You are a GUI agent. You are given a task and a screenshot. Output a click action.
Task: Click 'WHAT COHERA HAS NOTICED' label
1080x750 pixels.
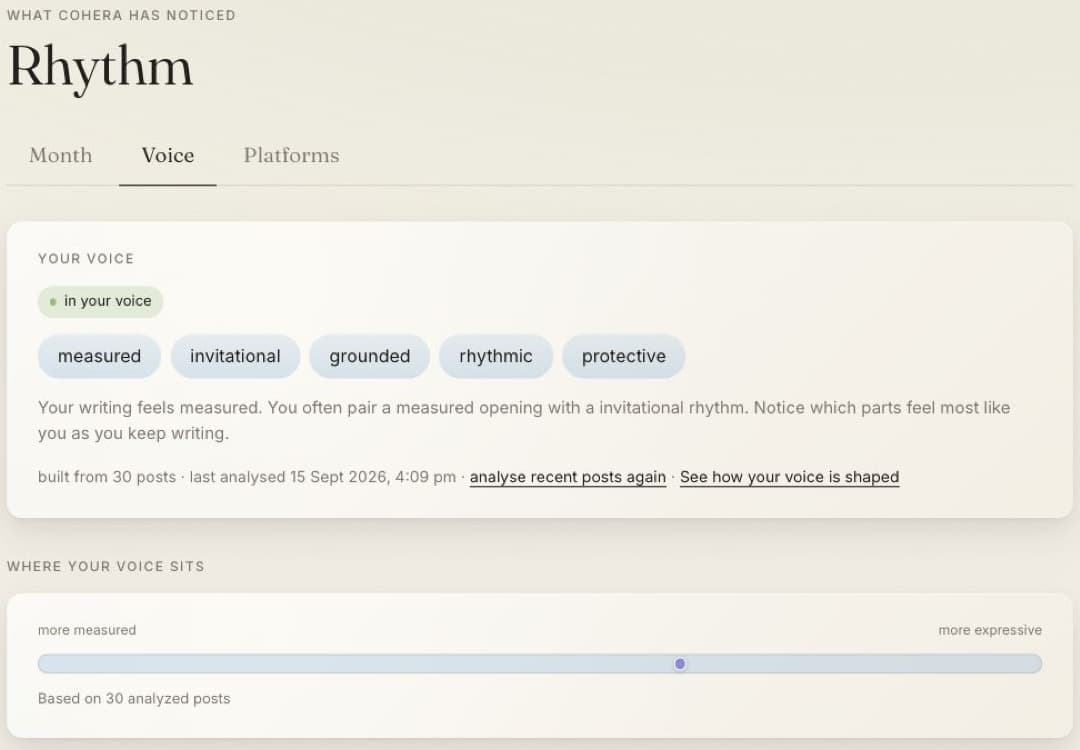click(121, 15)
